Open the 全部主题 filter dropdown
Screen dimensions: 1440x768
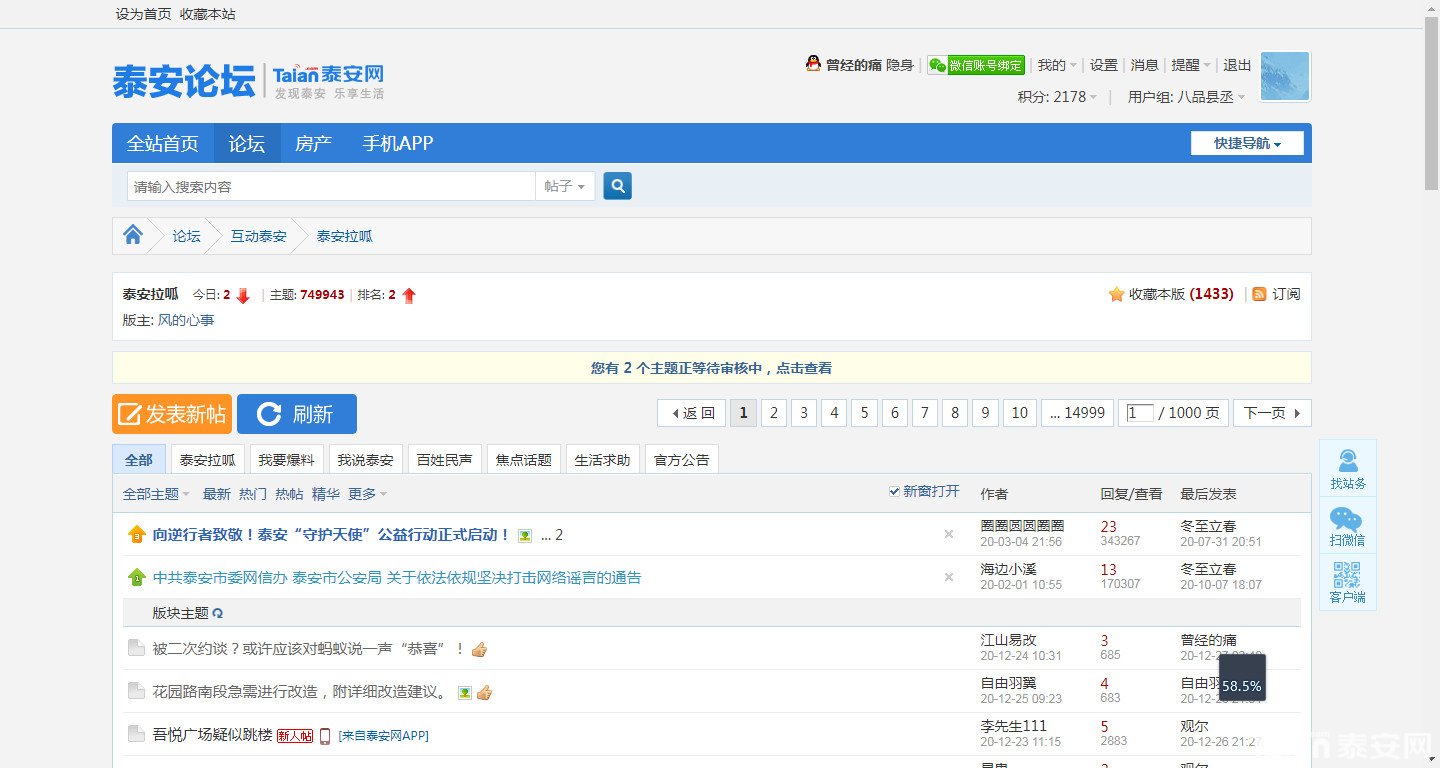point(156,494)
